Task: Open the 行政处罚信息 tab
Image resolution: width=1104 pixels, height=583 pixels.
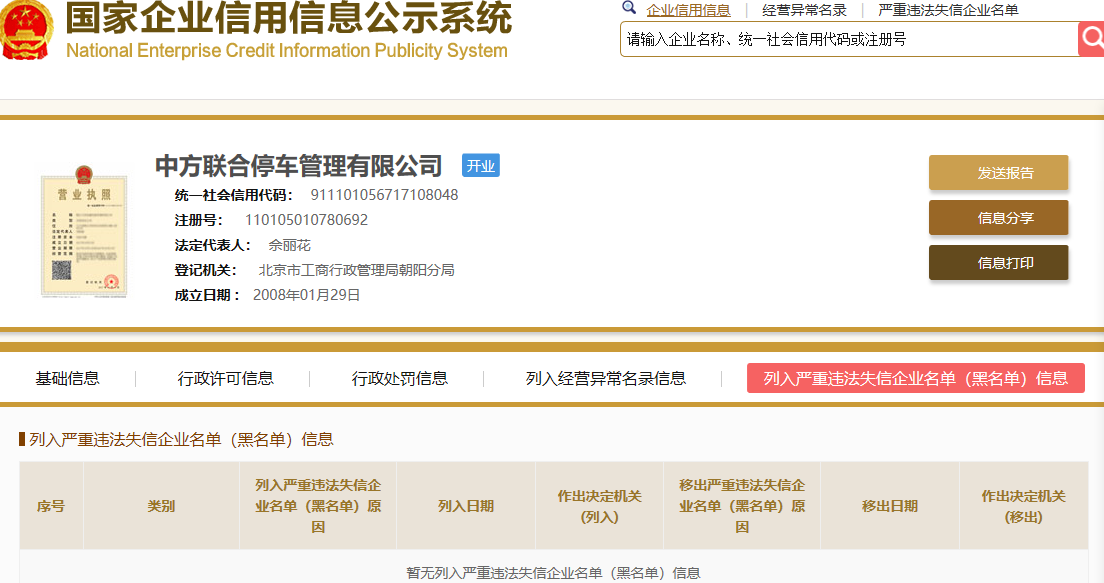Action: point(399,378)
